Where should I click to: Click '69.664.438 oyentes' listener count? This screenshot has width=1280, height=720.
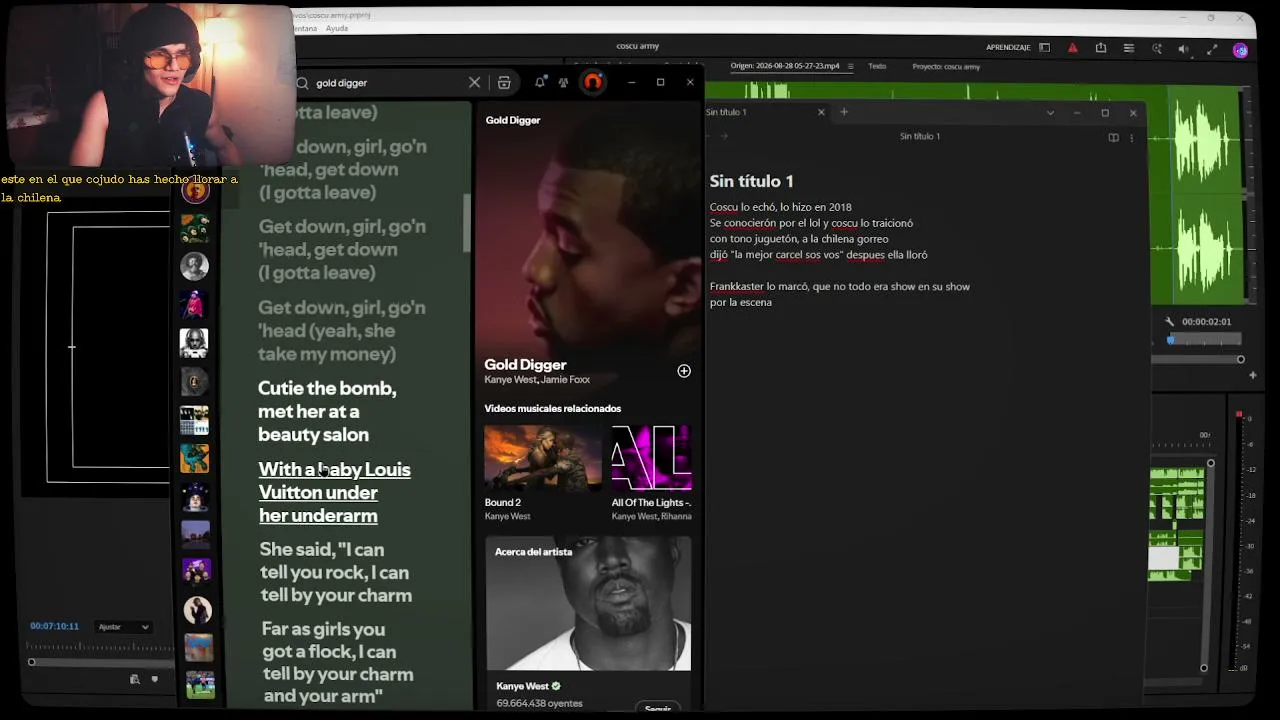pyautogui.click(x=540, y=704)
